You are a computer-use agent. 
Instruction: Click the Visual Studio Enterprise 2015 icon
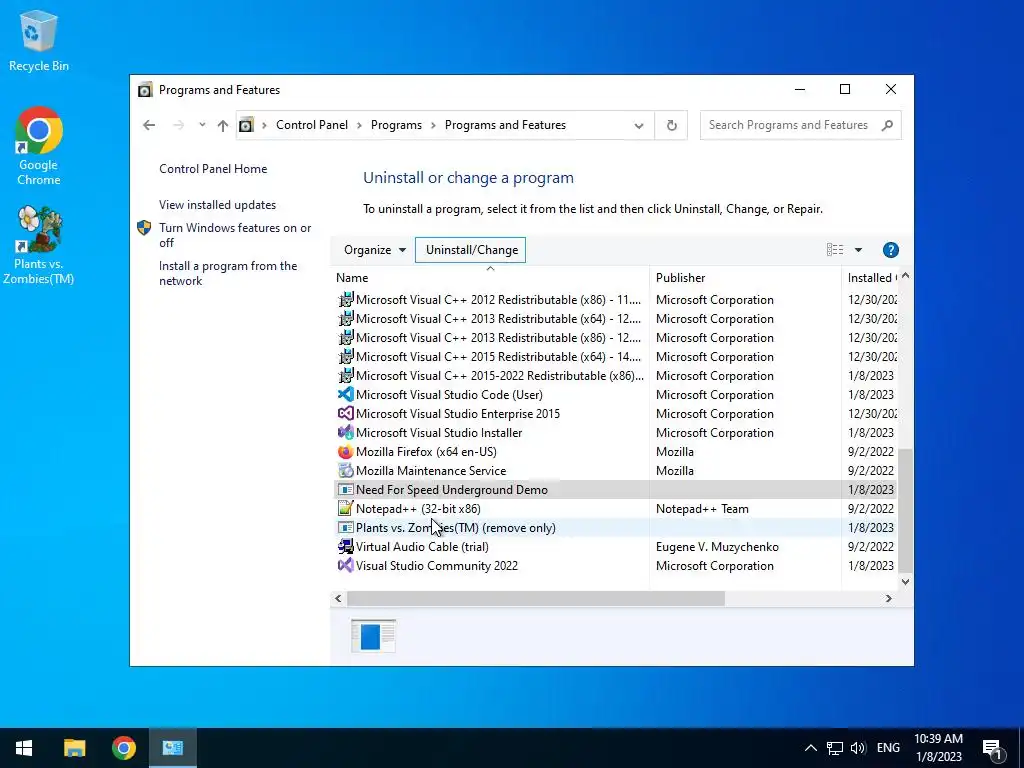[345, 413]
